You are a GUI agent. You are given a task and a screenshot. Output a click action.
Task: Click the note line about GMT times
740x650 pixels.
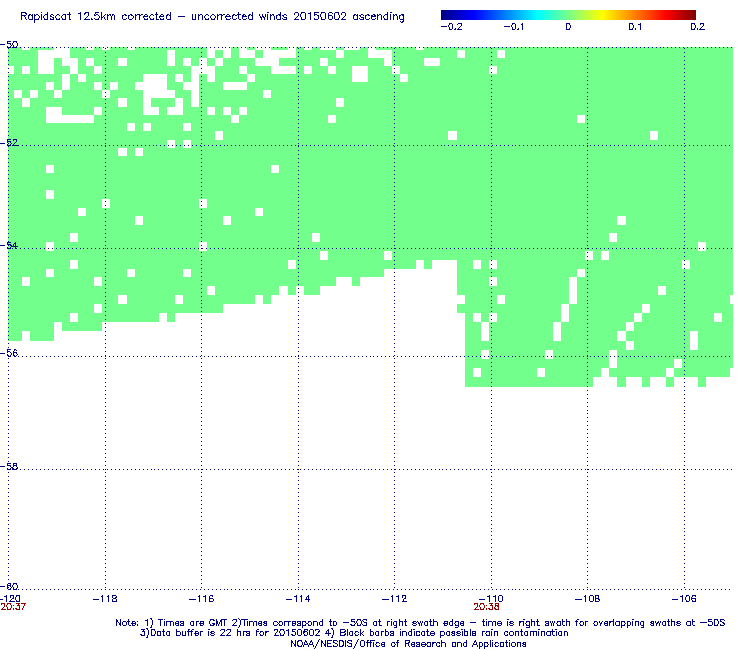coord(420,623)
